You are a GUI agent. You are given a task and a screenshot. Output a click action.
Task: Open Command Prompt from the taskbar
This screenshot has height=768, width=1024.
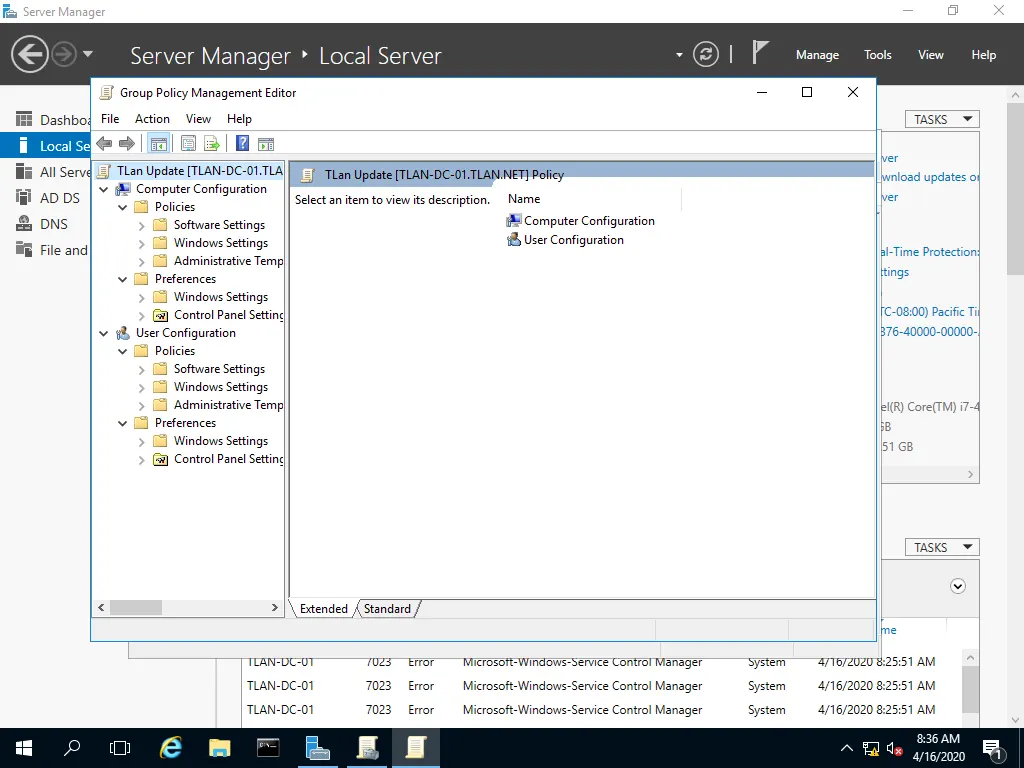click(x=268, y=748)
